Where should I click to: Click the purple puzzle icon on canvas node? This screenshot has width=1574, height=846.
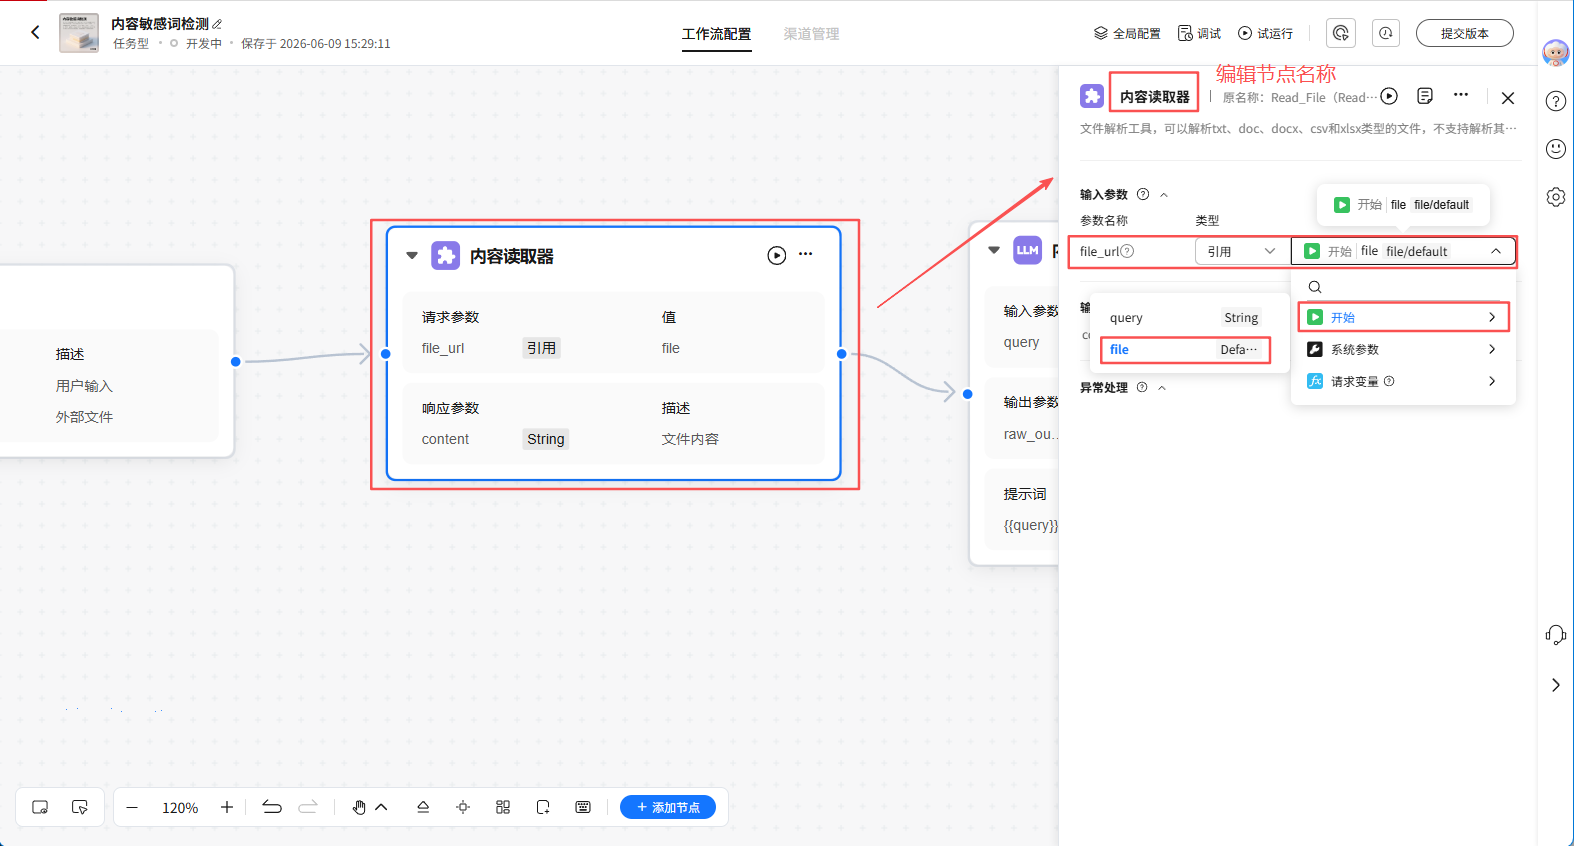(446, 256)
